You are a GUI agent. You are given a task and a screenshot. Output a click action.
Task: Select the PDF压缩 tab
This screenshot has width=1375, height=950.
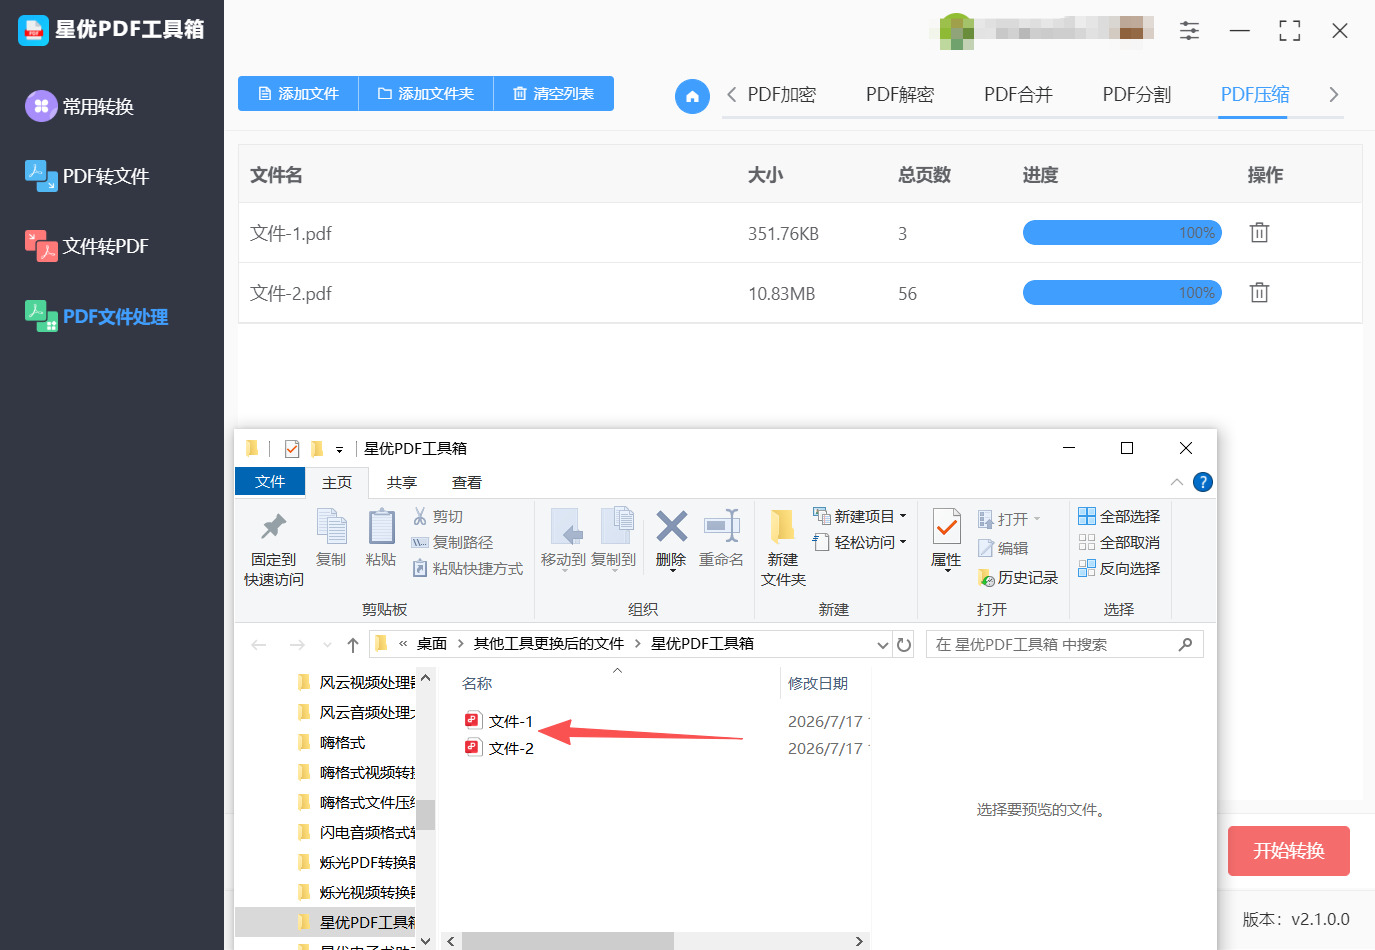pyautogui.click(x=1255, y=95)
